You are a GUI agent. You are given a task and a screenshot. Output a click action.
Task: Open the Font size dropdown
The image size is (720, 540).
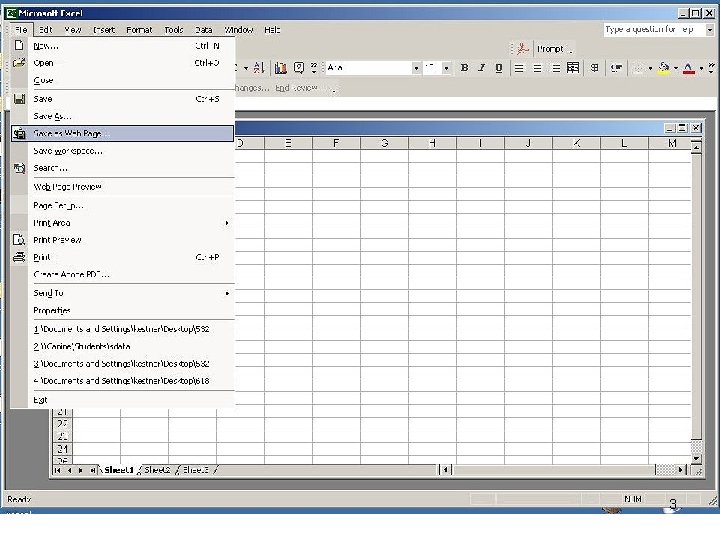coord(446,68)
